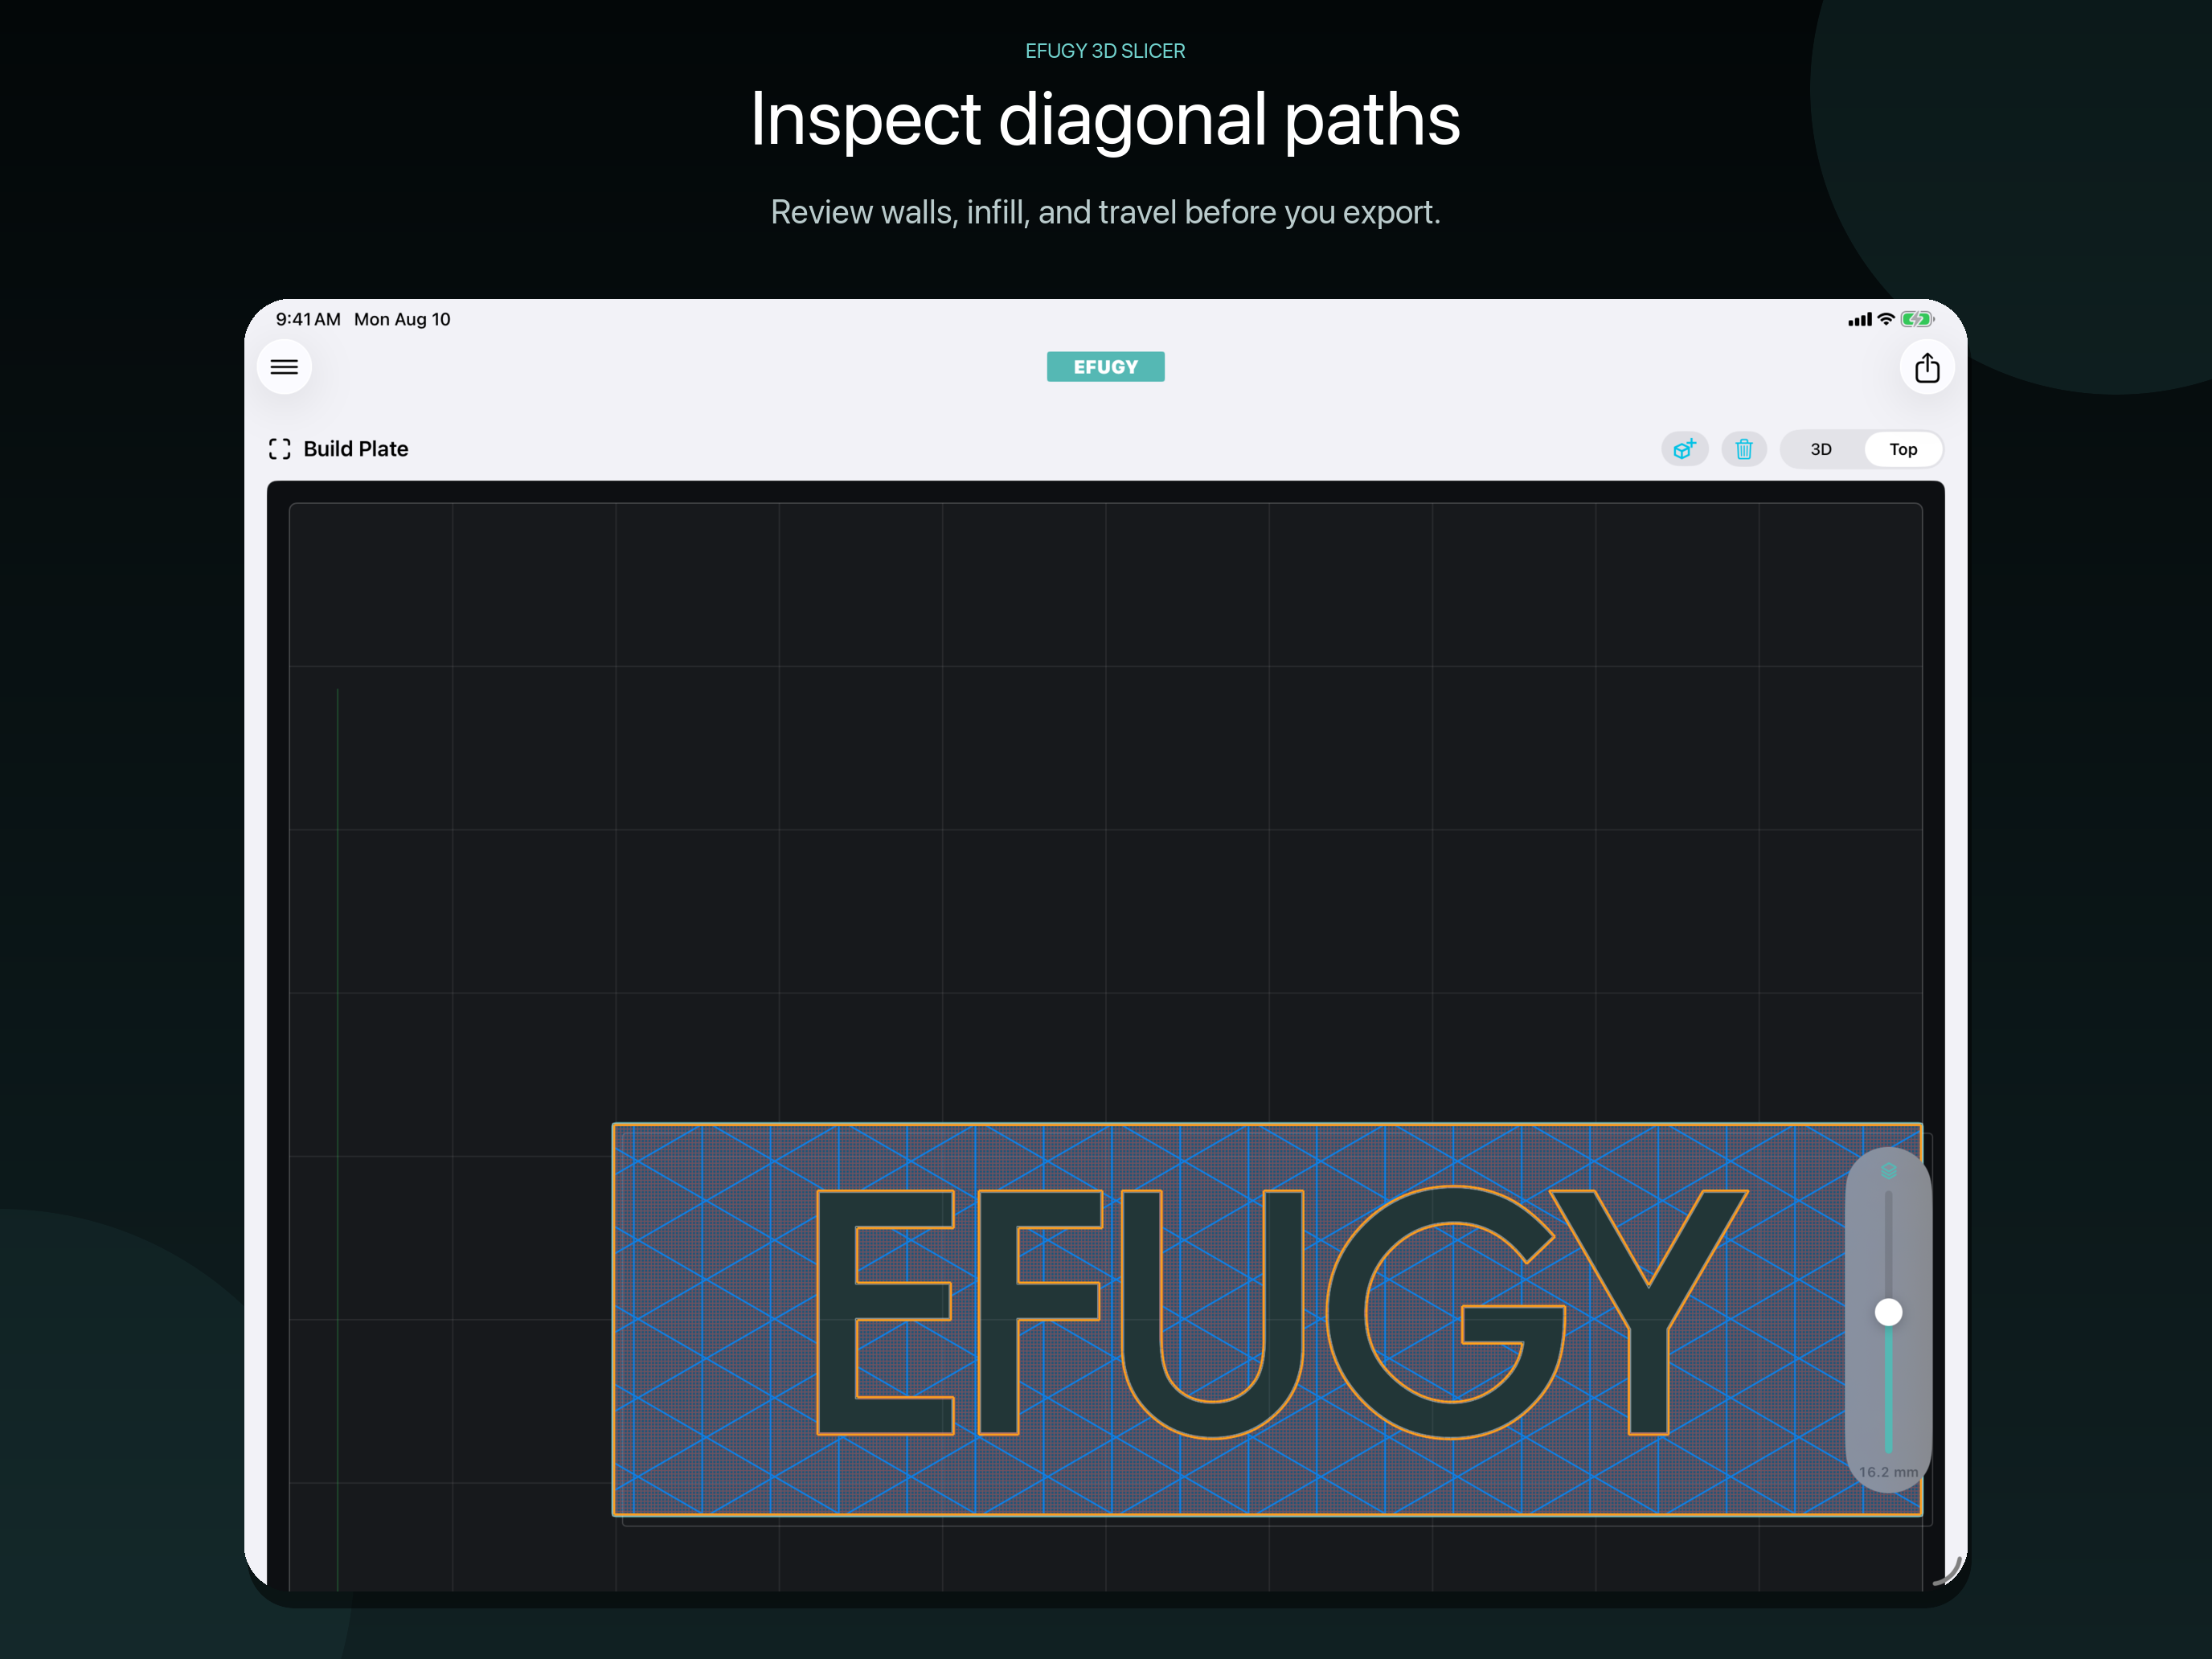The image size is (2212, 1659).
Task: Tap the share/export icon
Action: [x=1926, y=368]
